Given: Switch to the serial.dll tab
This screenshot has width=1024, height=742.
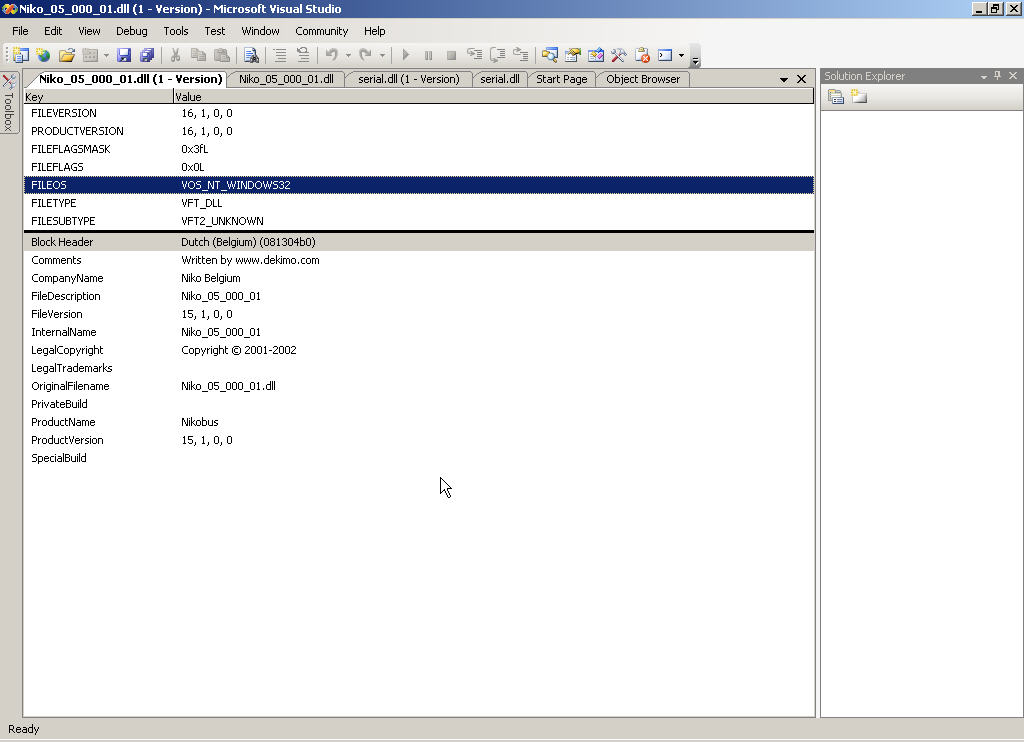Looking at the screenshot, I should point(500,79).
